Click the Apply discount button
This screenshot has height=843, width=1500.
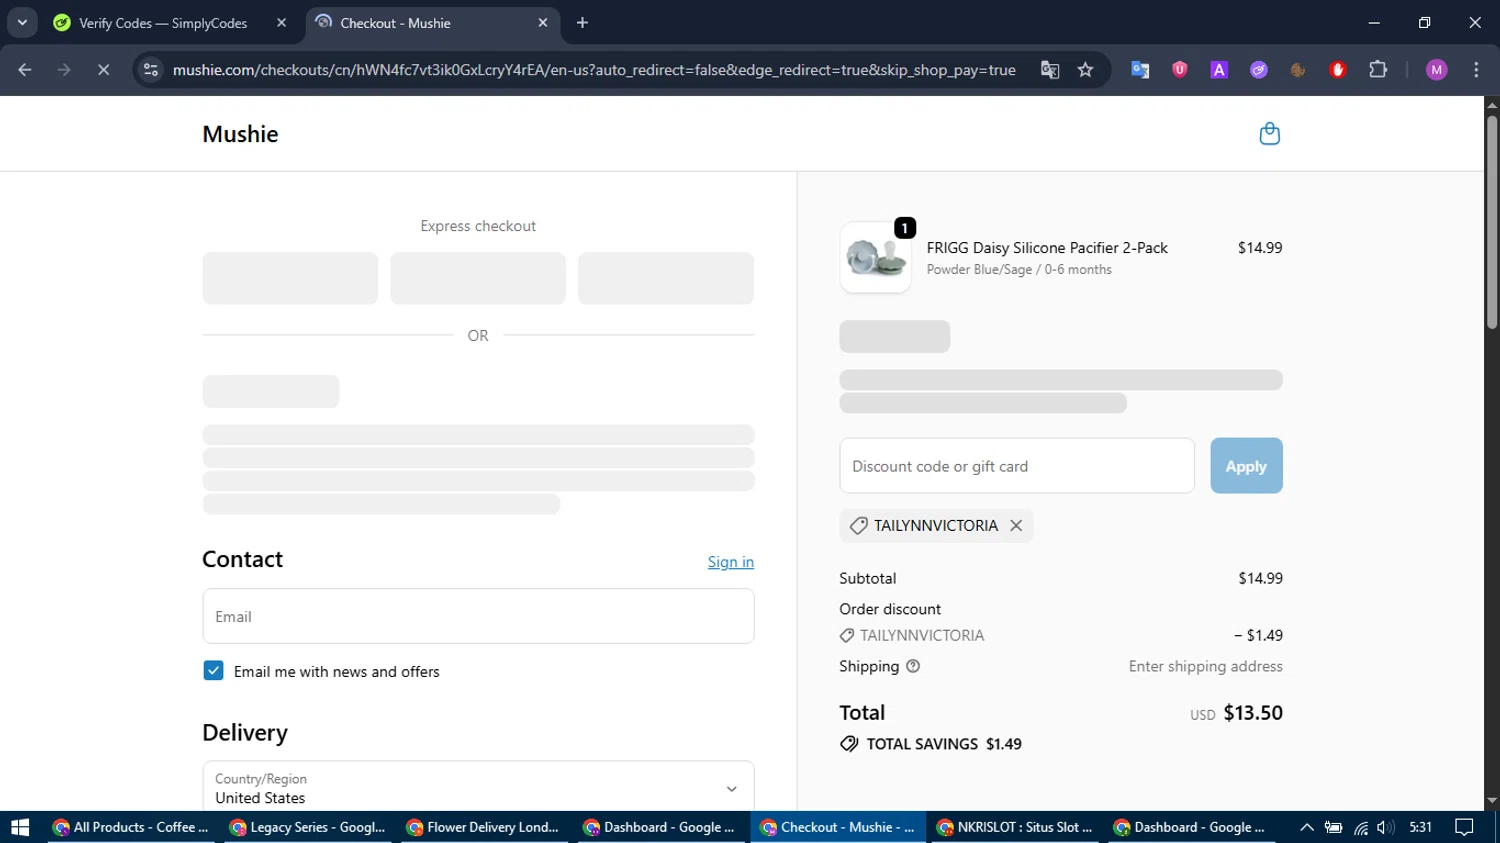point(1246,466)
